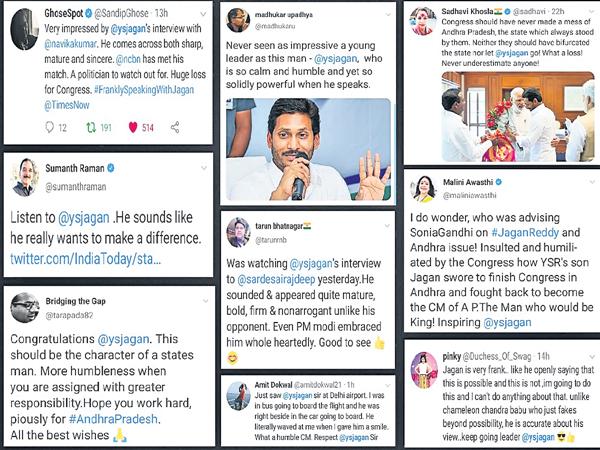Click the reply icon on GhoseSpot tweet
Image resolution: width=600 pixels, height=450 pixels.
tap(50, 127)
